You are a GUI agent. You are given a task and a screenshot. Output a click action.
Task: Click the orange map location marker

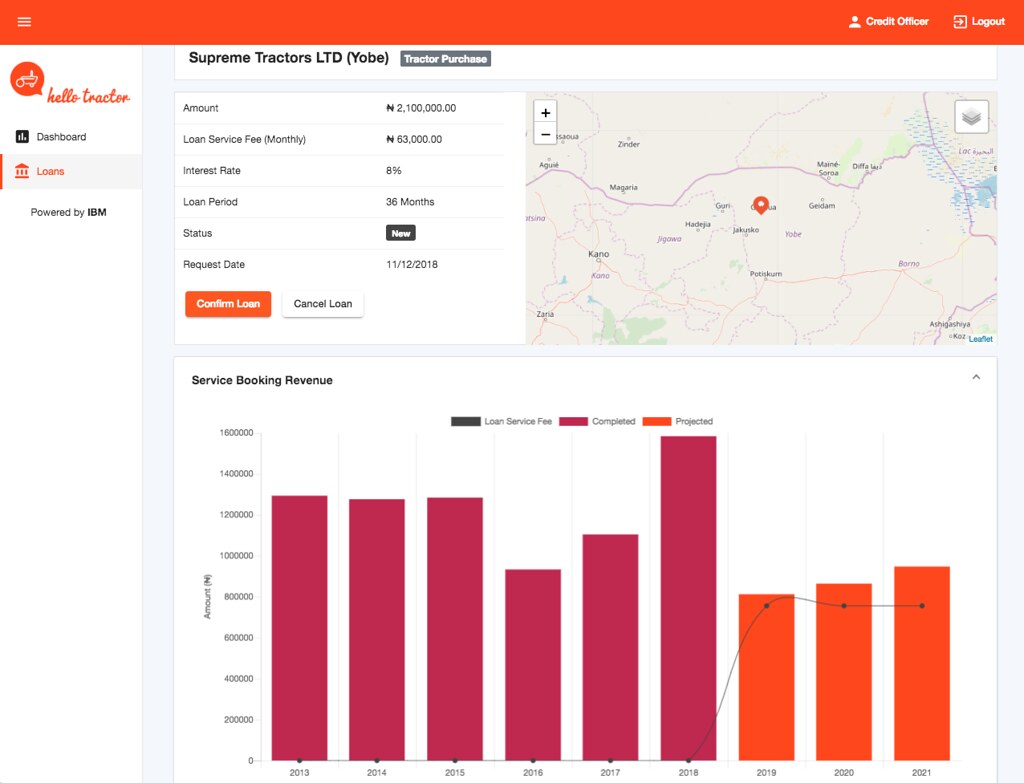point(760,205)
